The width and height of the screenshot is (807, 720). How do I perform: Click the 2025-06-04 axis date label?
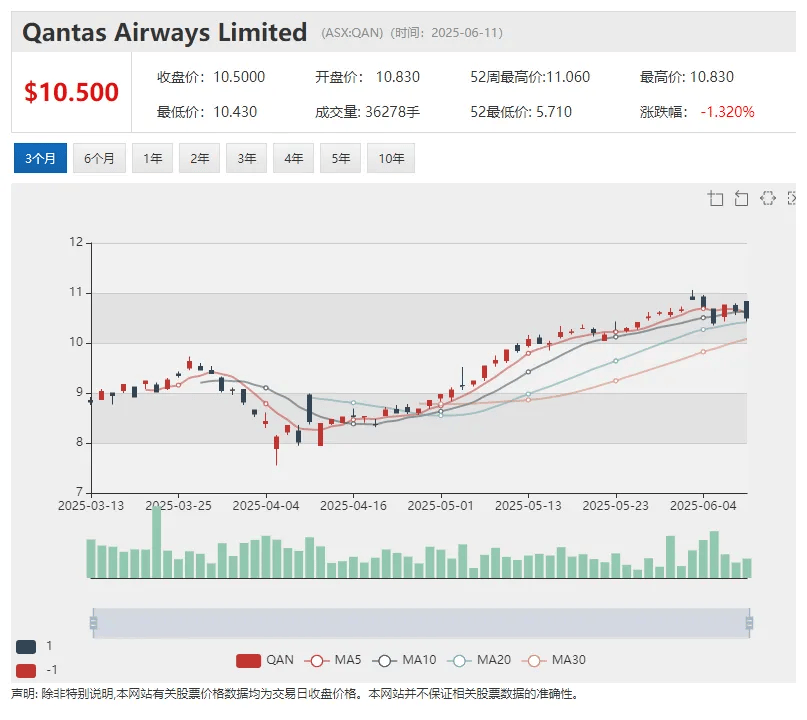click(x=703, y=506)
